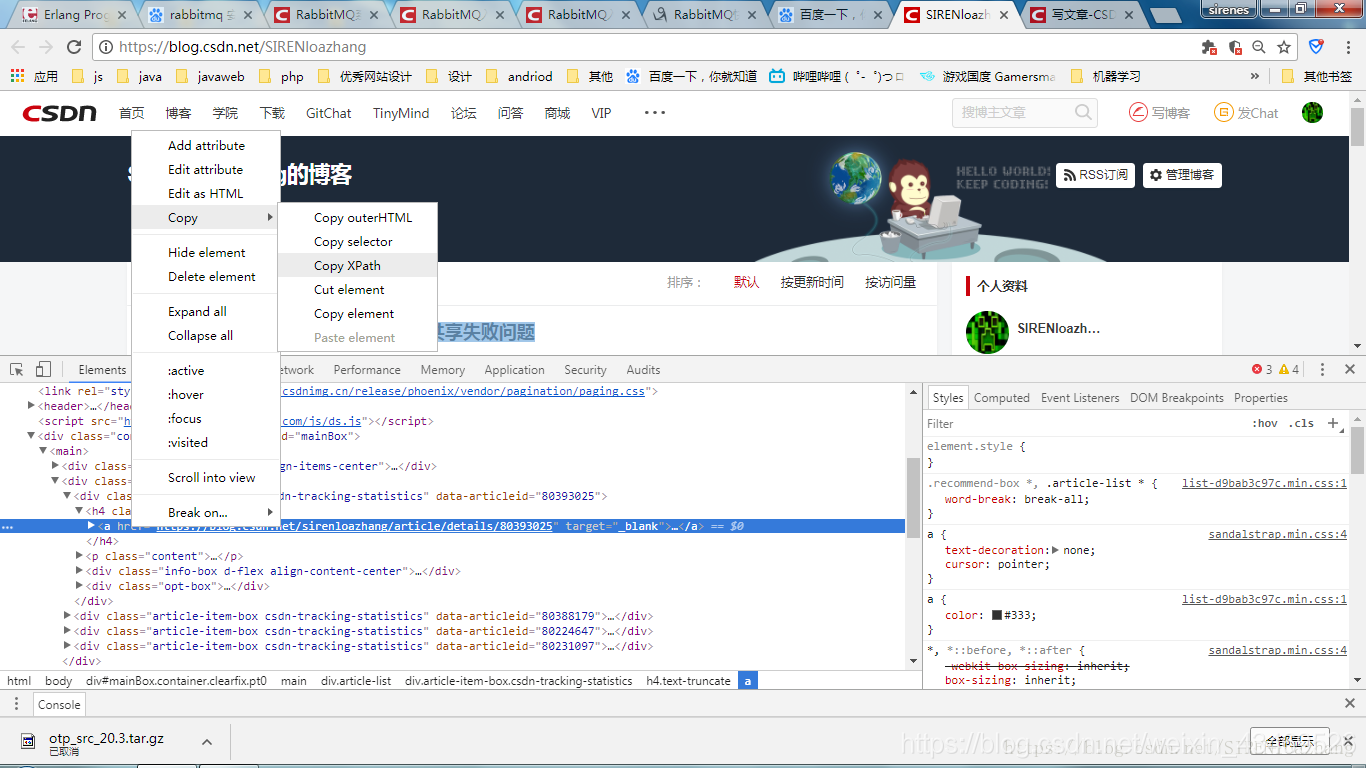Click the #333 color swatch
This screenshot has width=1366, height=768.
tap(997, 615)
